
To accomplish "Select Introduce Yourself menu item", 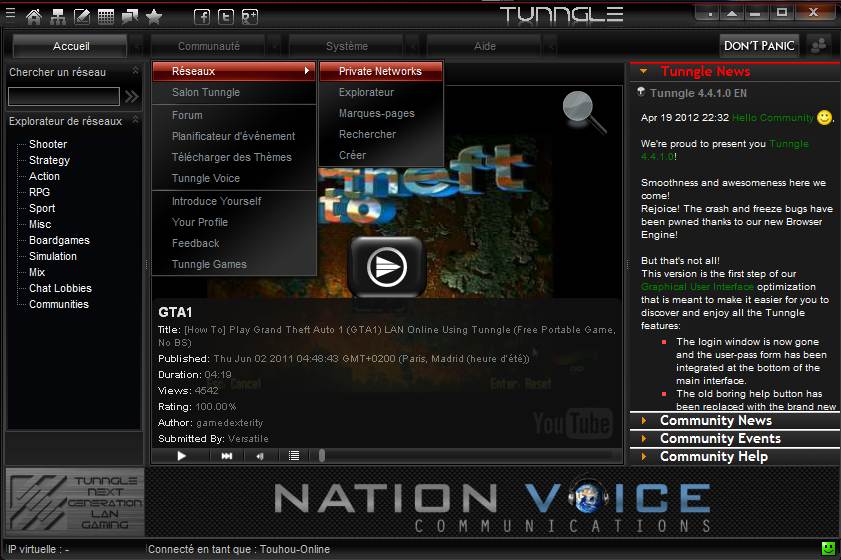I will click(234, 201).
